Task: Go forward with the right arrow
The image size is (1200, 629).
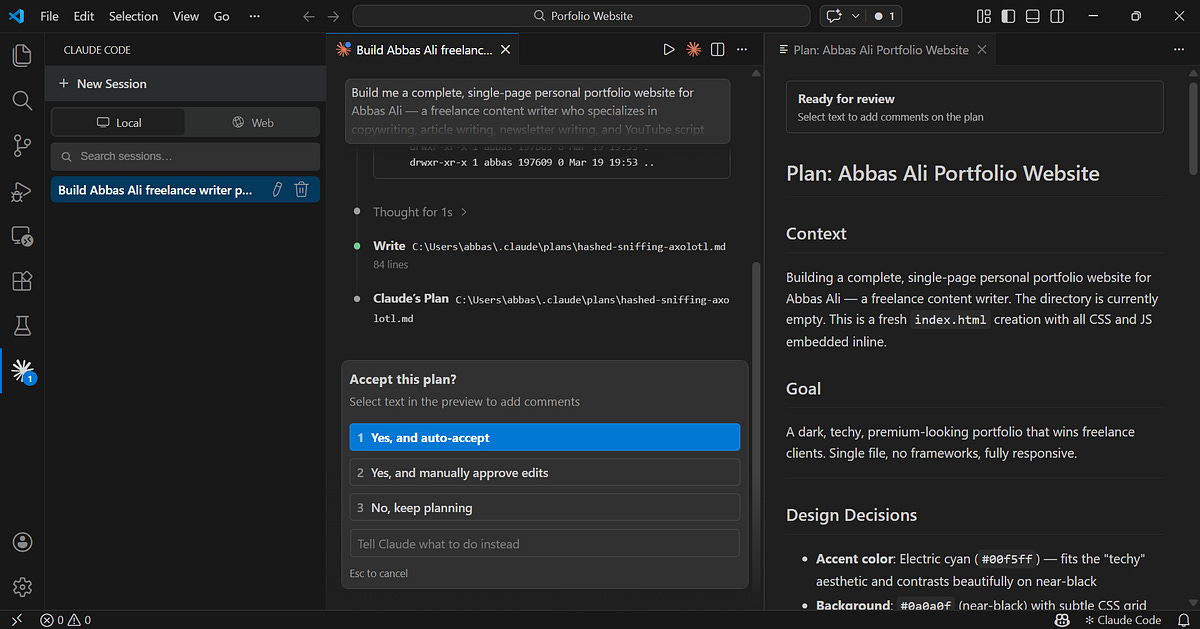Action: (334, 16)
